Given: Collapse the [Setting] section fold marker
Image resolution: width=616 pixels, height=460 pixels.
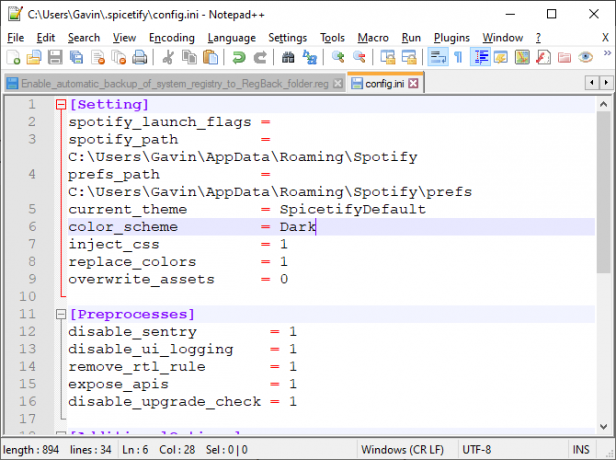Looking at the screenshot, I should coord(61,104).
